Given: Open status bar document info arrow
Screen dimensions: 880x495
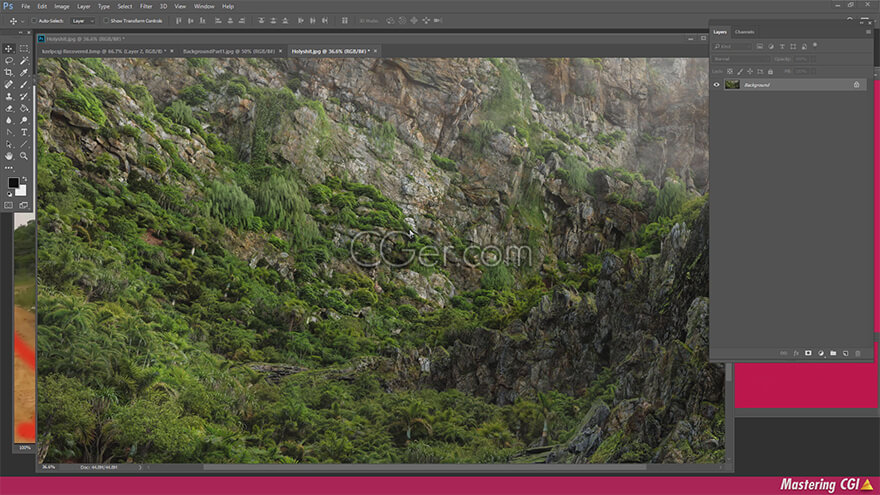Looking at the screenshot, I should 140,467.
